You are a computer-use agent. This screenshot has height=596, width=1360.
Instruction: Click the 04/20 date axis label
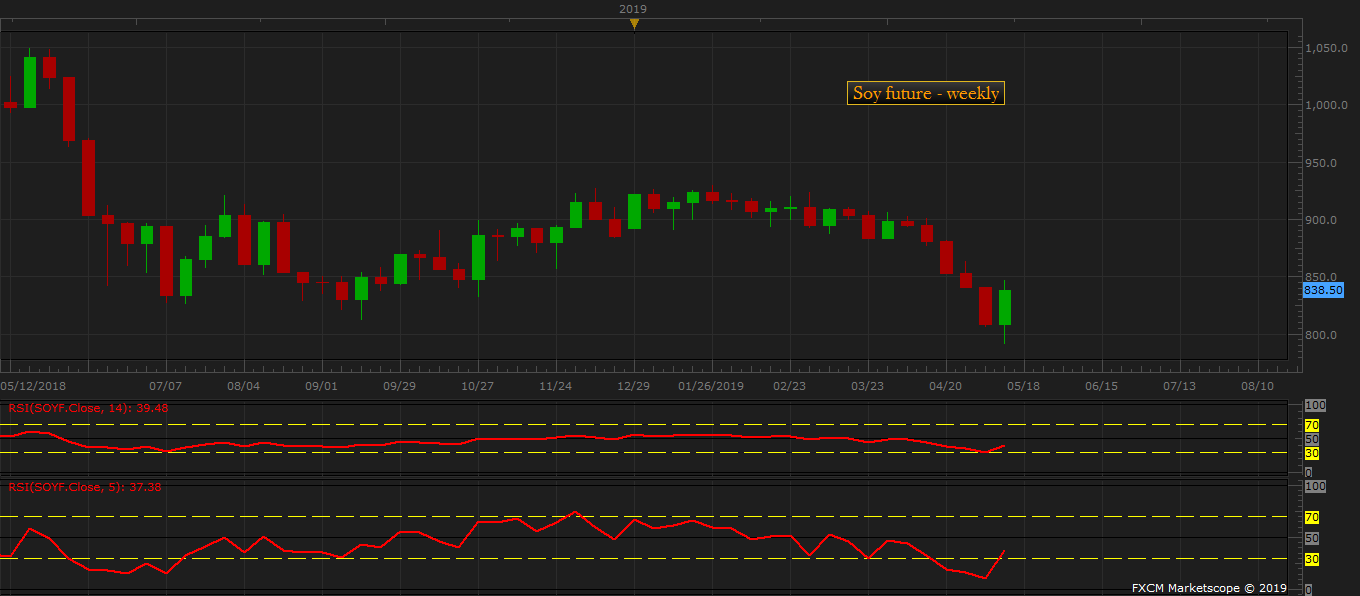(945, 385)
